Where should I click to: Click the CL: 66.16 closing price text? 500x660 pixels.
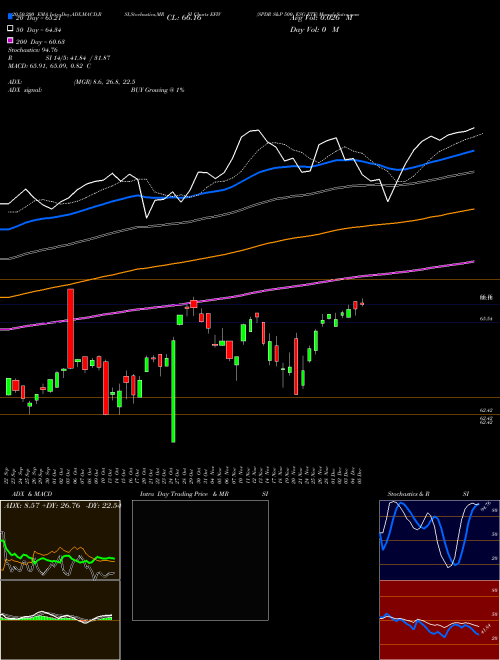(184, 18)
